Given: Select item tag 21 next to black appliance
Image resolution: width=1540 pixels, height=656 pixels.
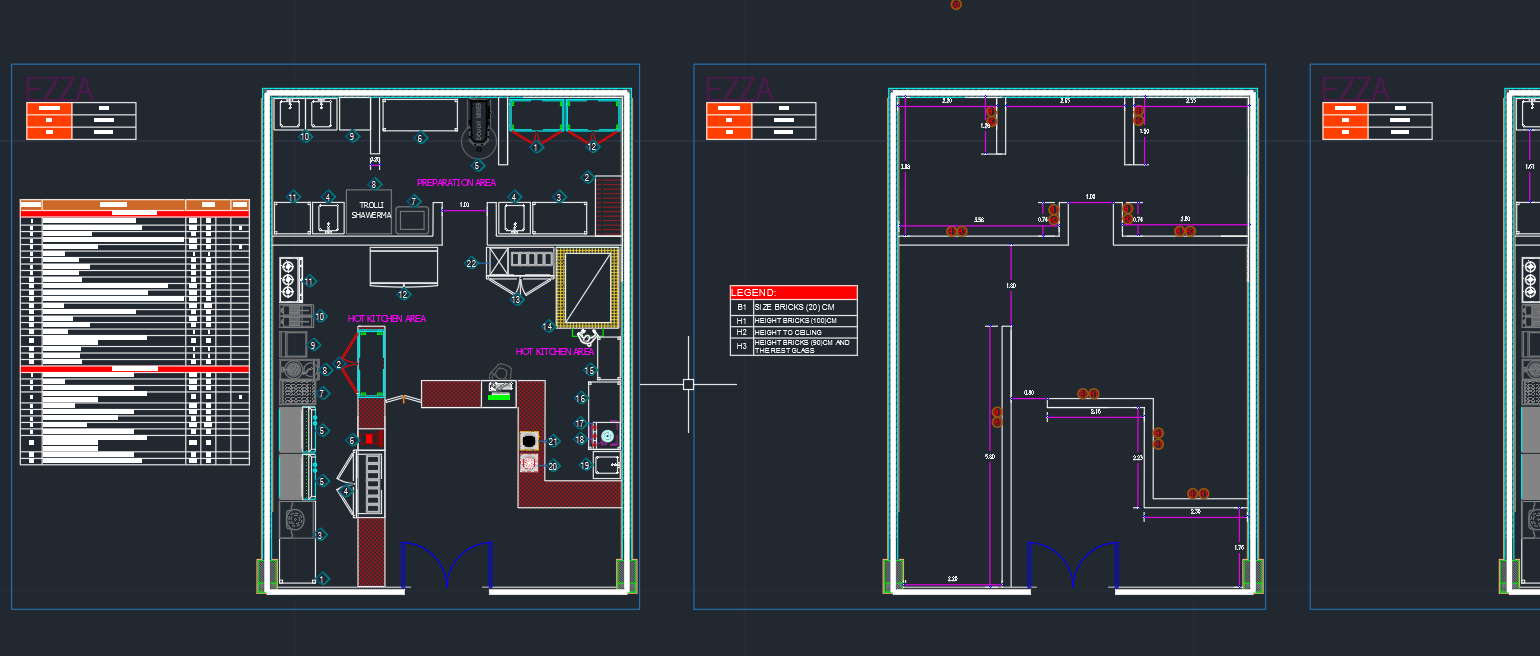Looking at the screenshot, I should (553, 441).
